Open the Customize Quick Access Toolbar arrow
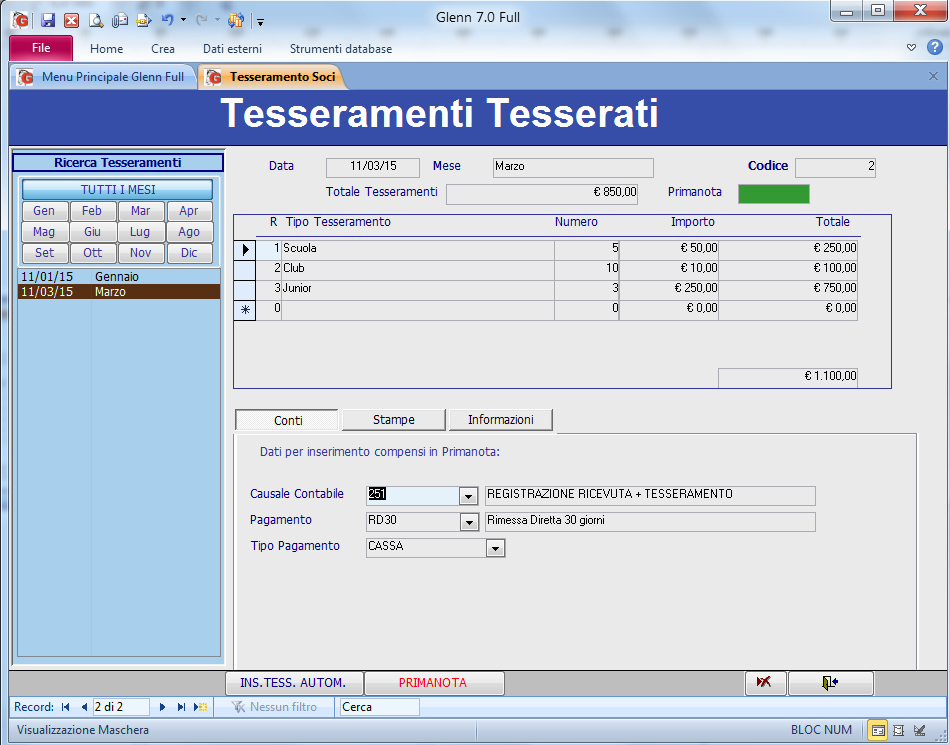950x745 pixels. pyautogui.click(x=261, y=22)
